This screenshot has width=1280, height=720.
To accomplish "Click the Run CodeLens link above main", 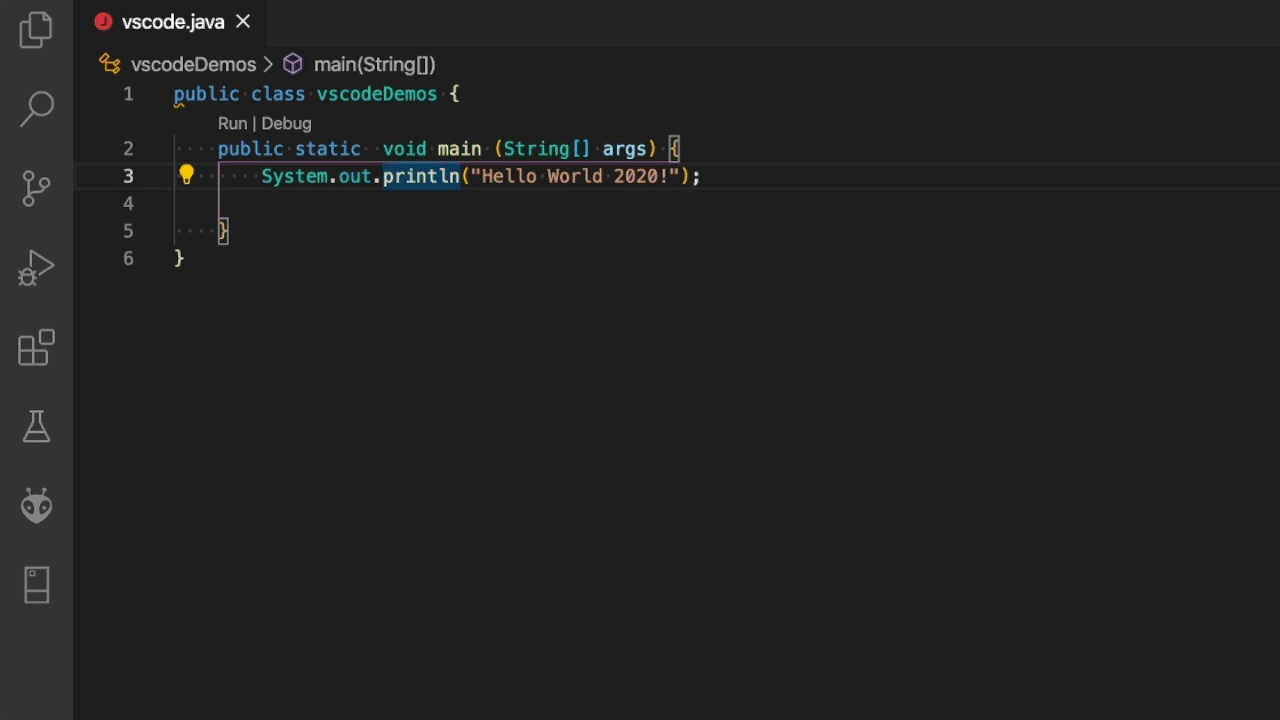I will (x=232, y=123).
